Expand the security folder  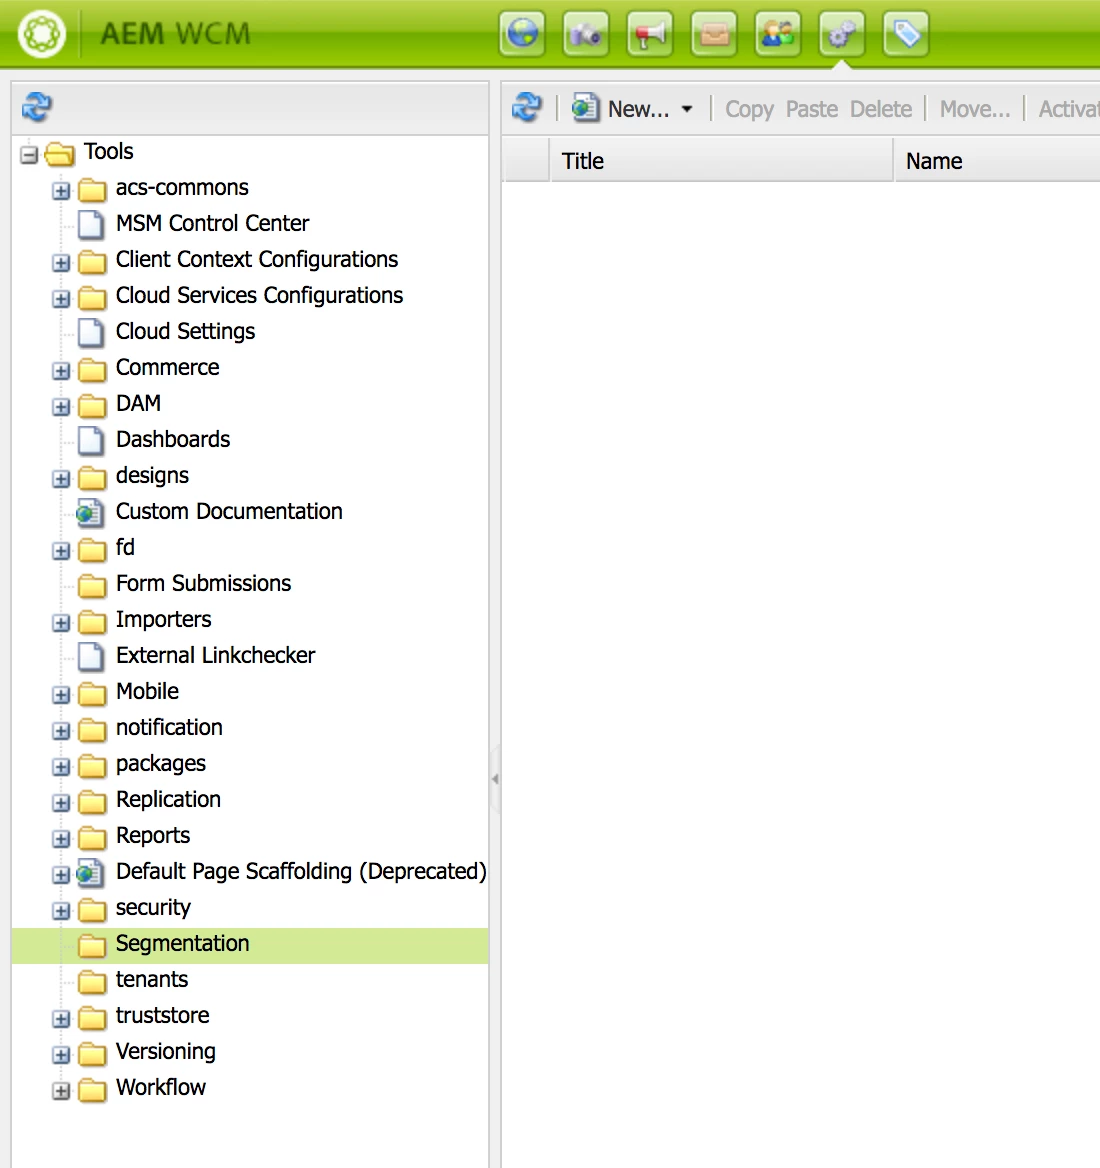click(x=61, y=911)
